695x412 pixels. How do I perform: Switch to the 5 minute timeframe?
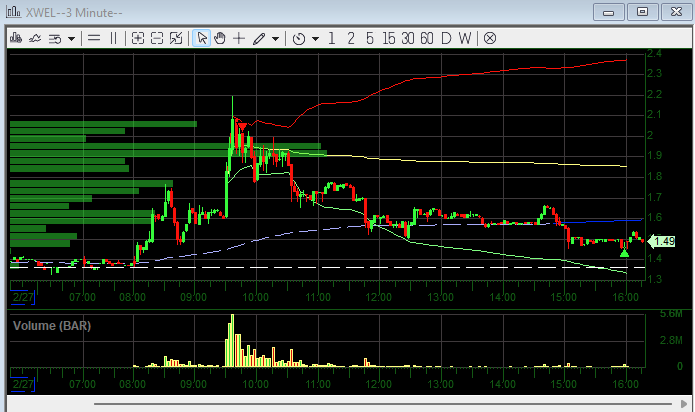(370, 39)
